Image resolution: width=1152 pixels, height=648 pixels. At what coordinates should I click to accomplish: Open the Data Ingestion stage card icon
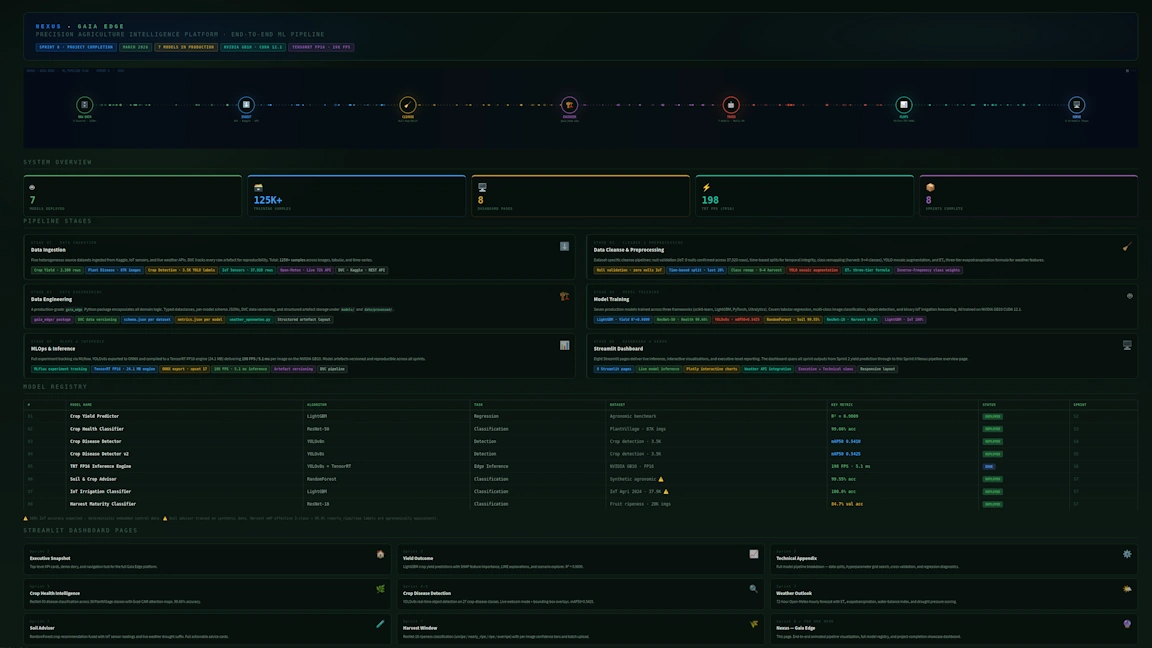coord(564,246)
